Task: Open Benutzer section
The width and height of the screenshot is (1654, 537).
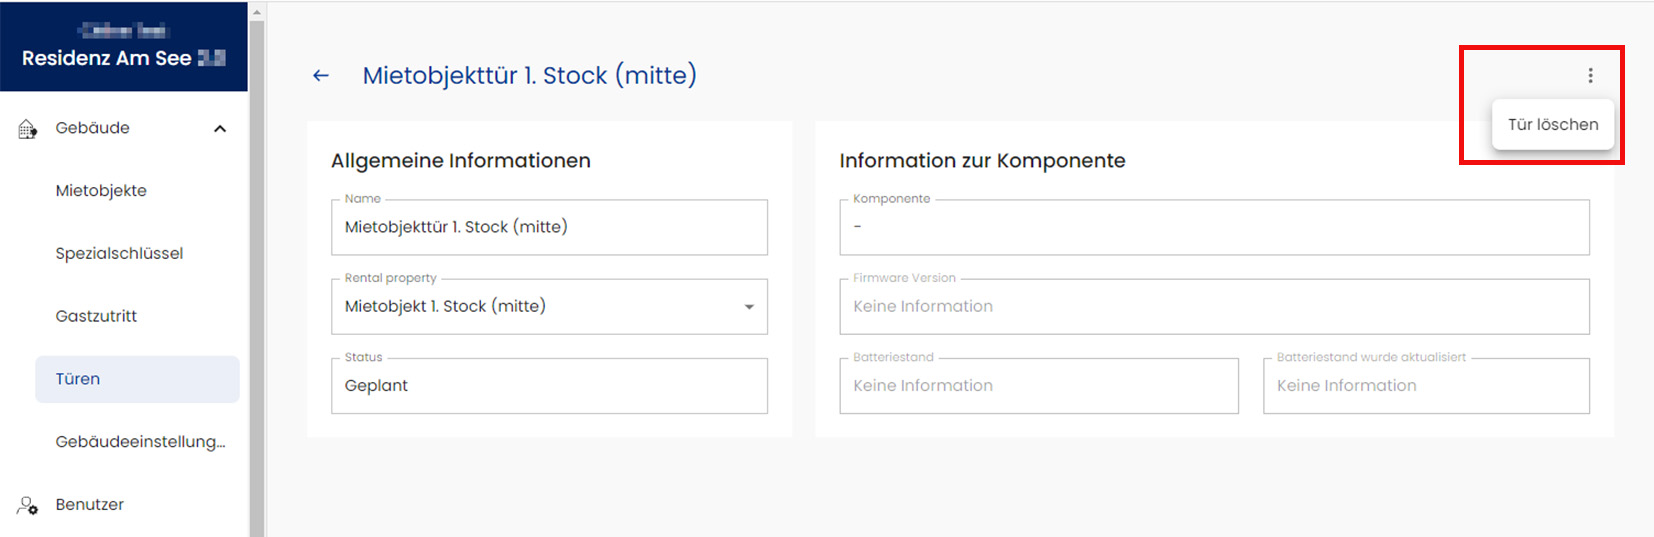Action: [90, 505]
